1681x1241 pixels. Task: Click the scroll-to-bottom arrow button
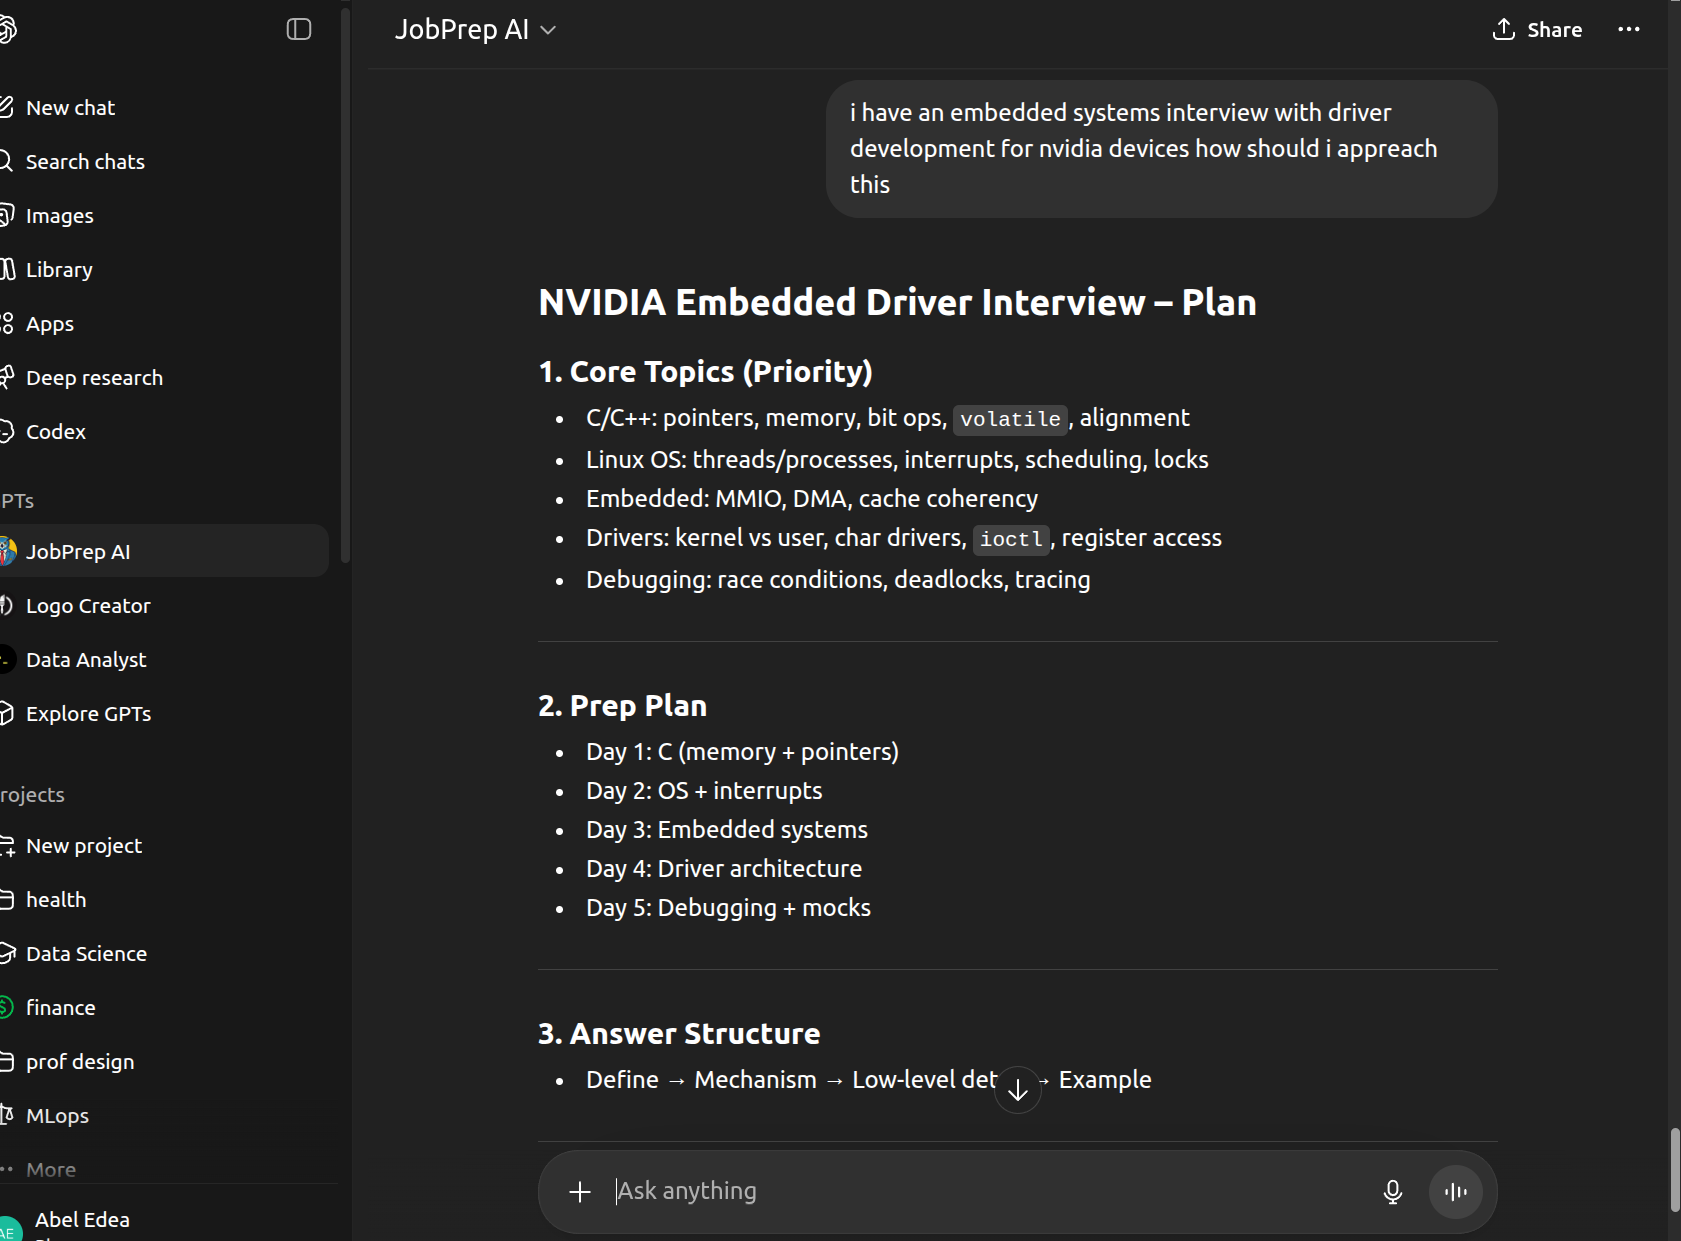pyautogui.click(x=1017, y=1090)
